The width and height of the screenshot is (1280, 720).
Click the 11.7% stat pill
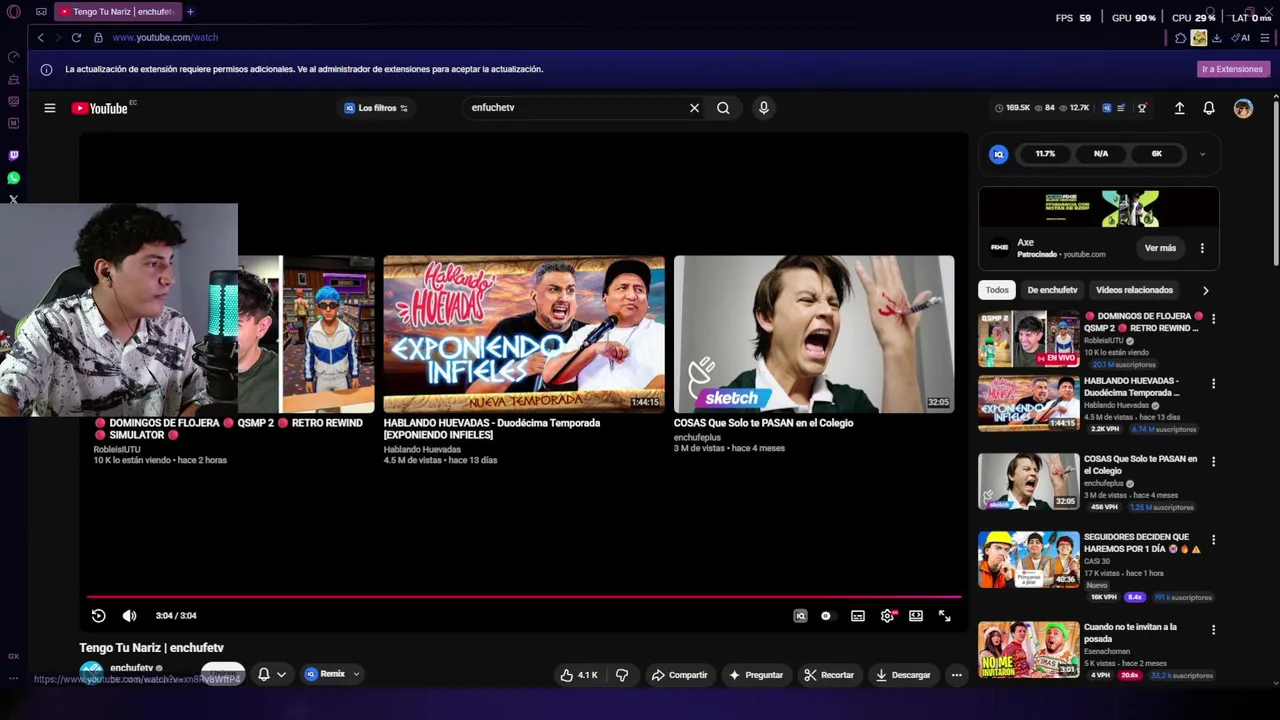[1045, 154]
